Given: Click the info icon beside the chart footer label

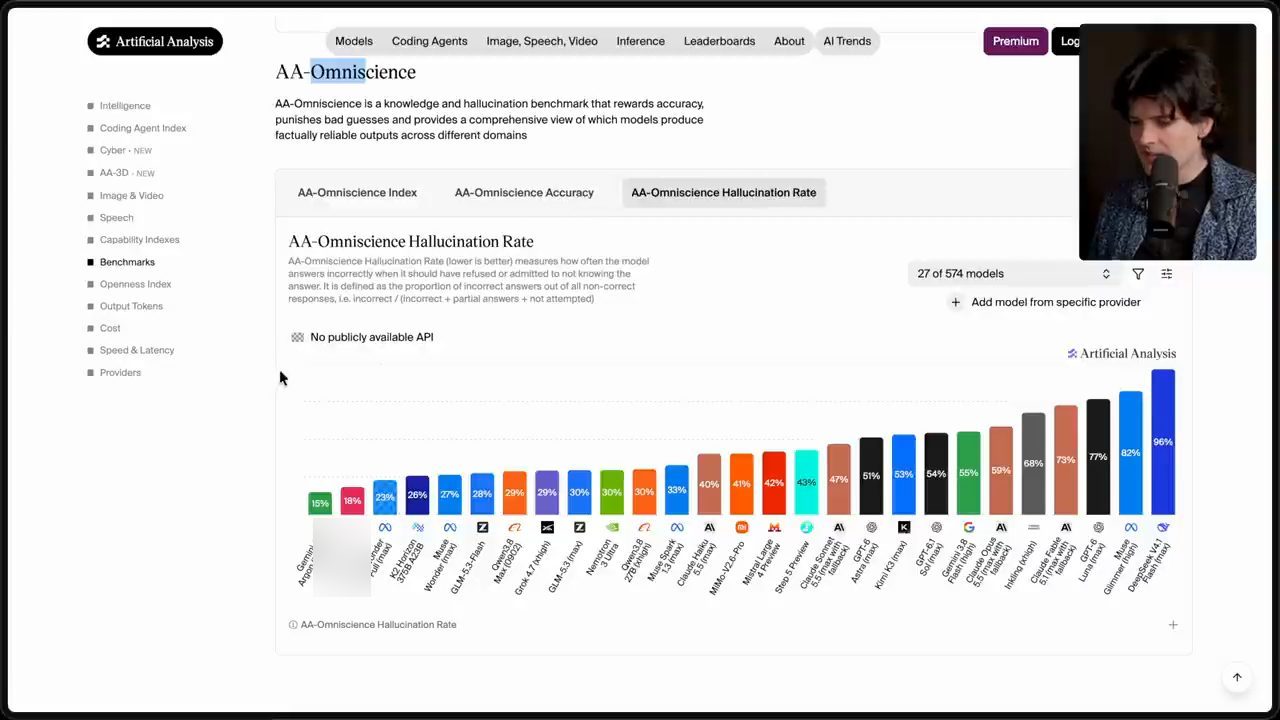Looking at the screenshot, I should 293,625.
